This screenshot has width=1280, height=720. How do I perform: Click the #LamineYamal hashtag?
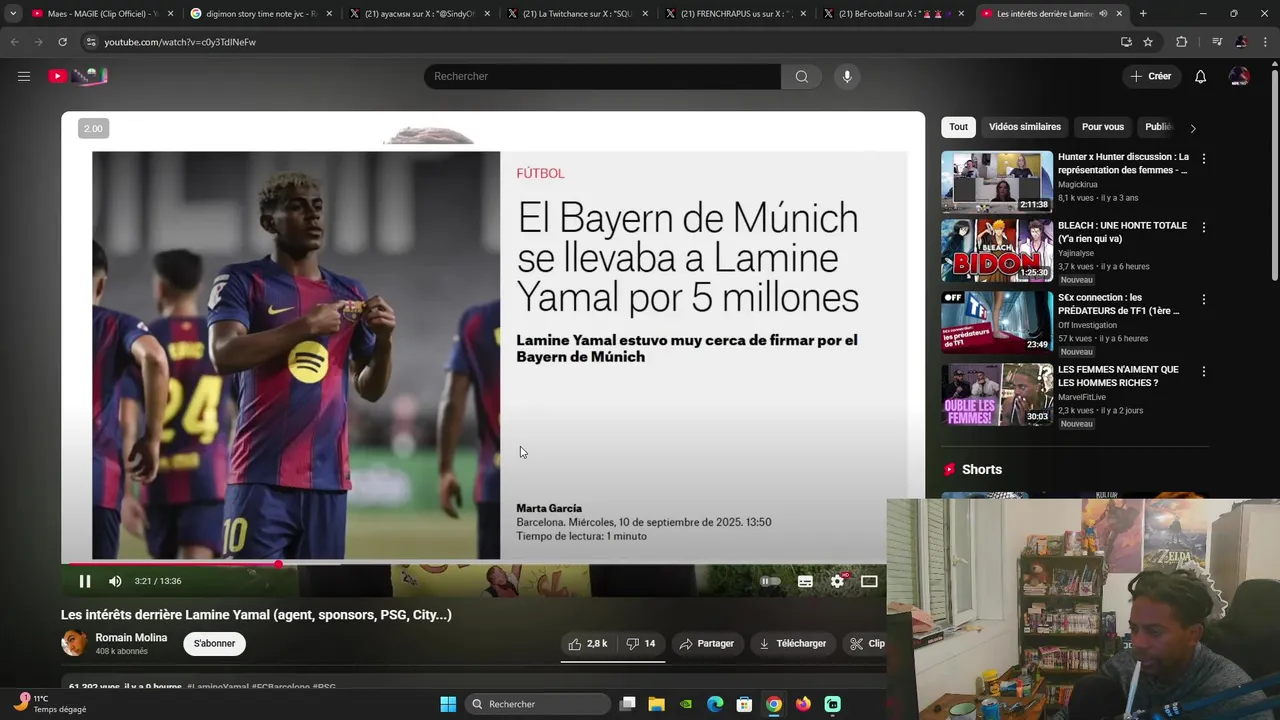tap(217, 687)
